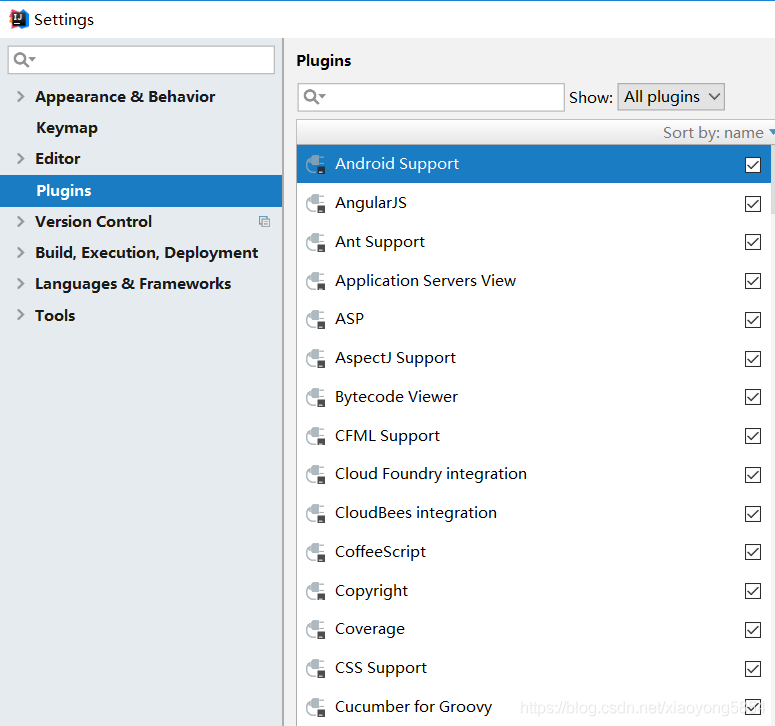This screenshot has width=775, height=726.
Task: Click the Bytecode Viewer plugin icon
Action: pyautogui.click(x=316, y=397)
